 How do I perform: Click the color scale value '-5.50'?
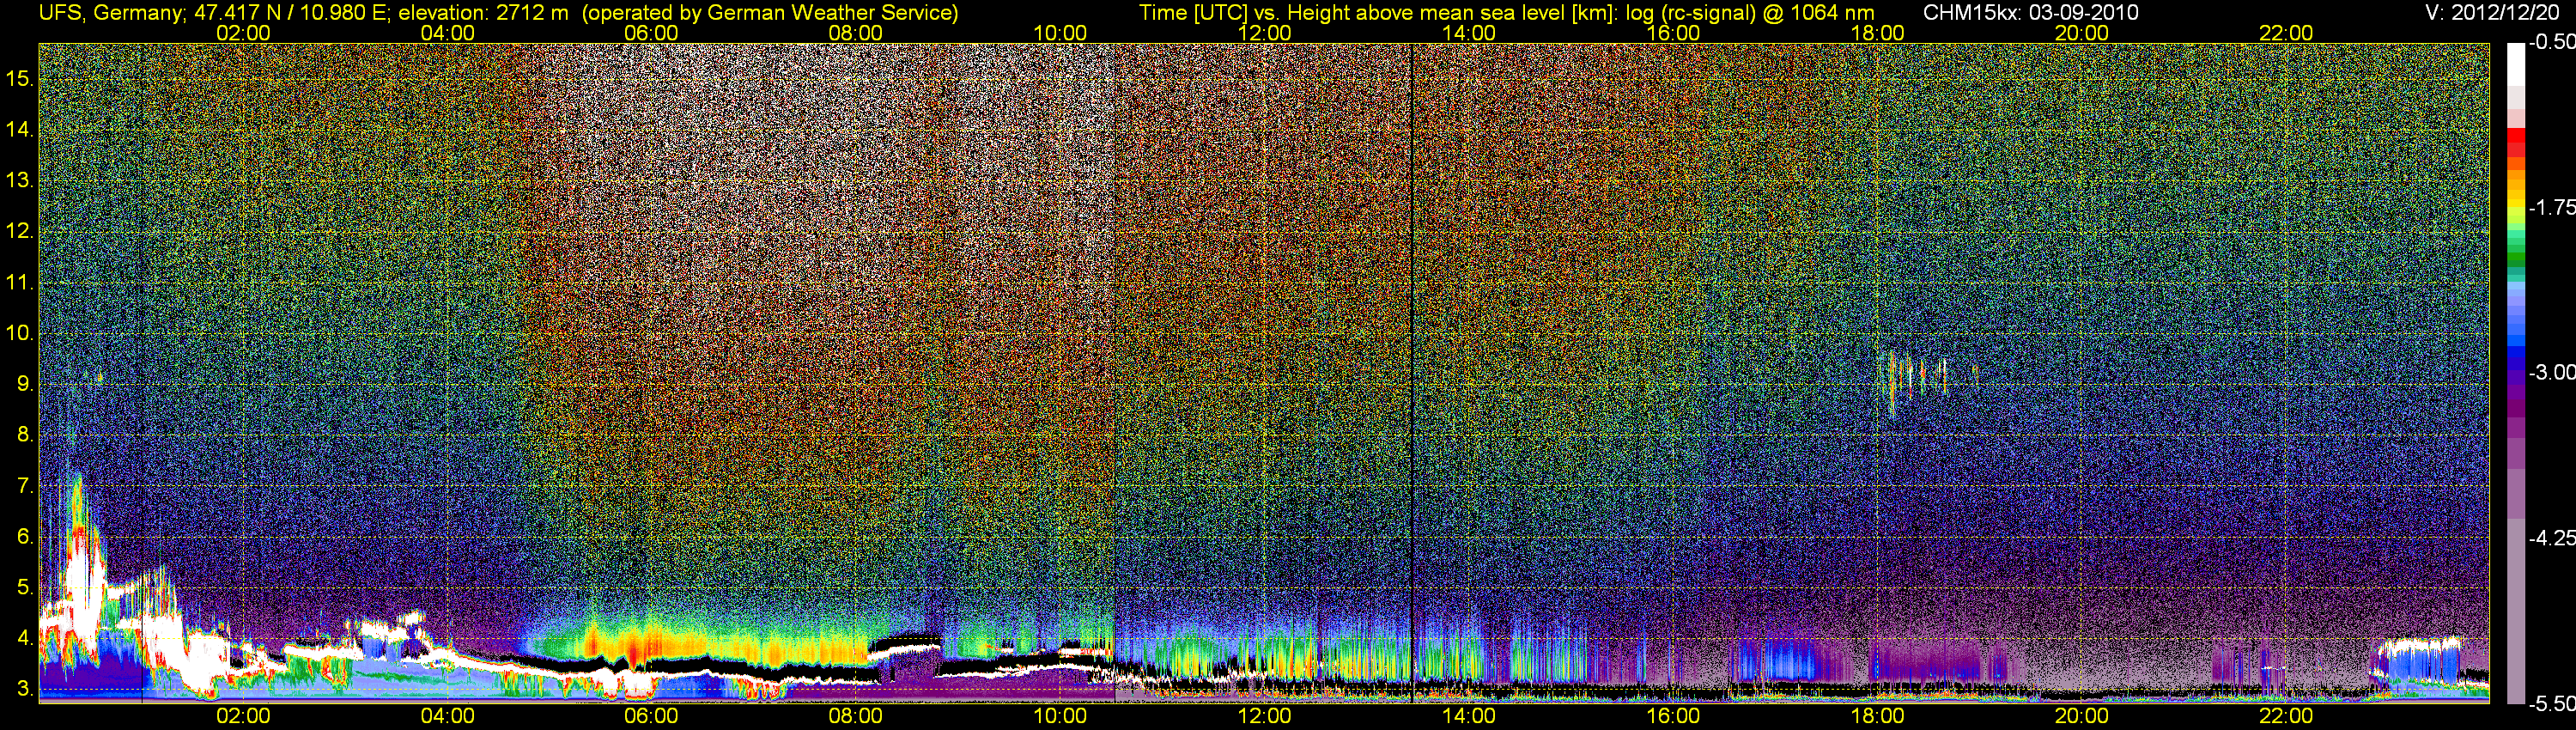2551,704
